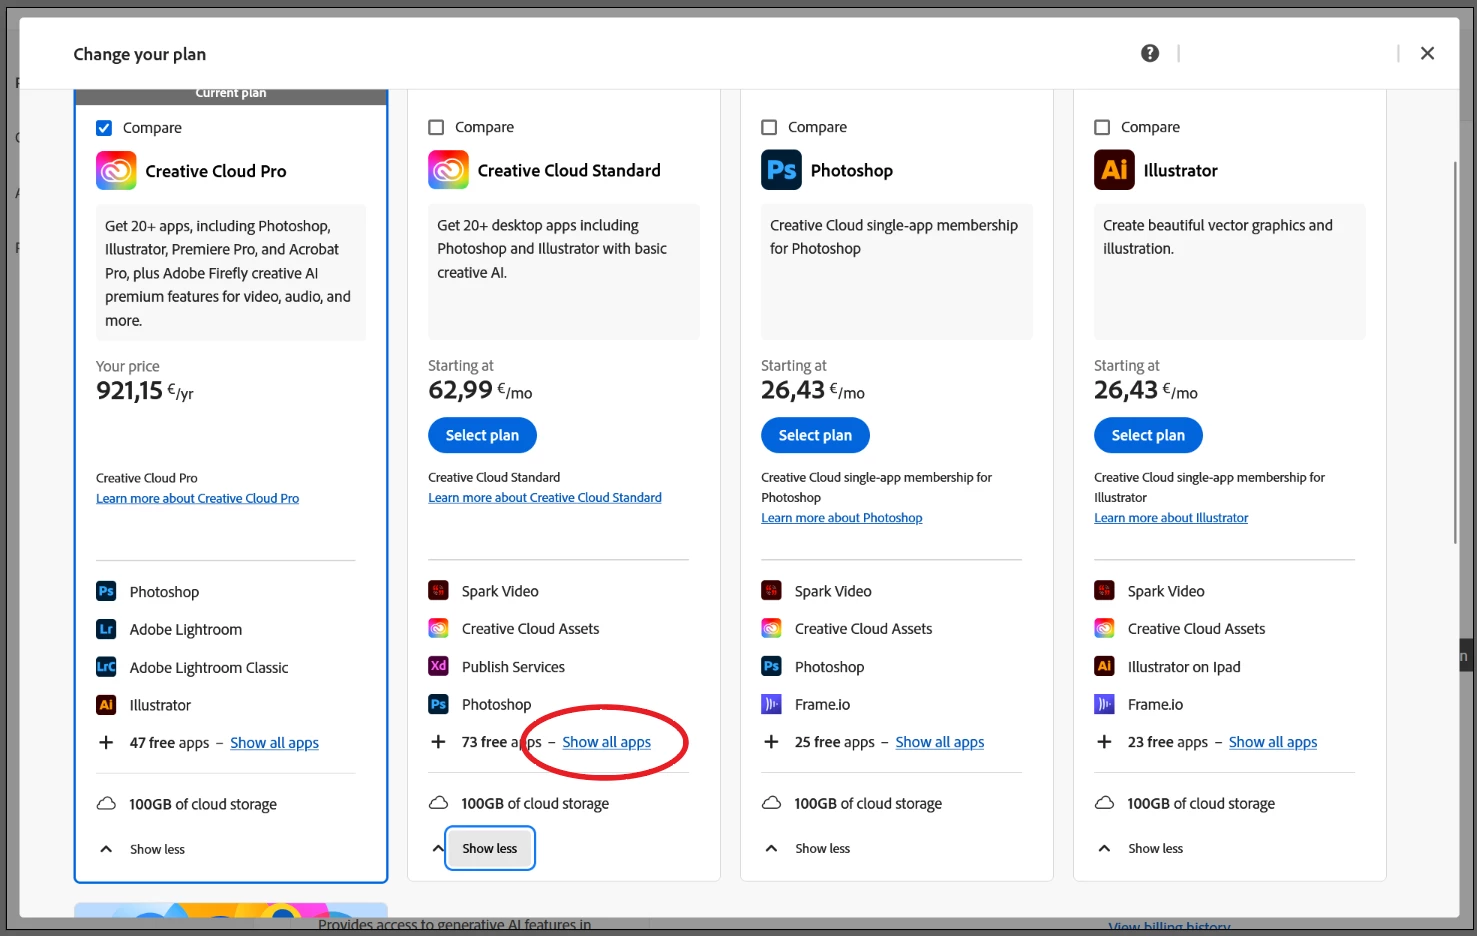Open Learn more about Creative Cloud Pro
The image size is (1477, 936).
pyautogui.click(x=197, y=498)
